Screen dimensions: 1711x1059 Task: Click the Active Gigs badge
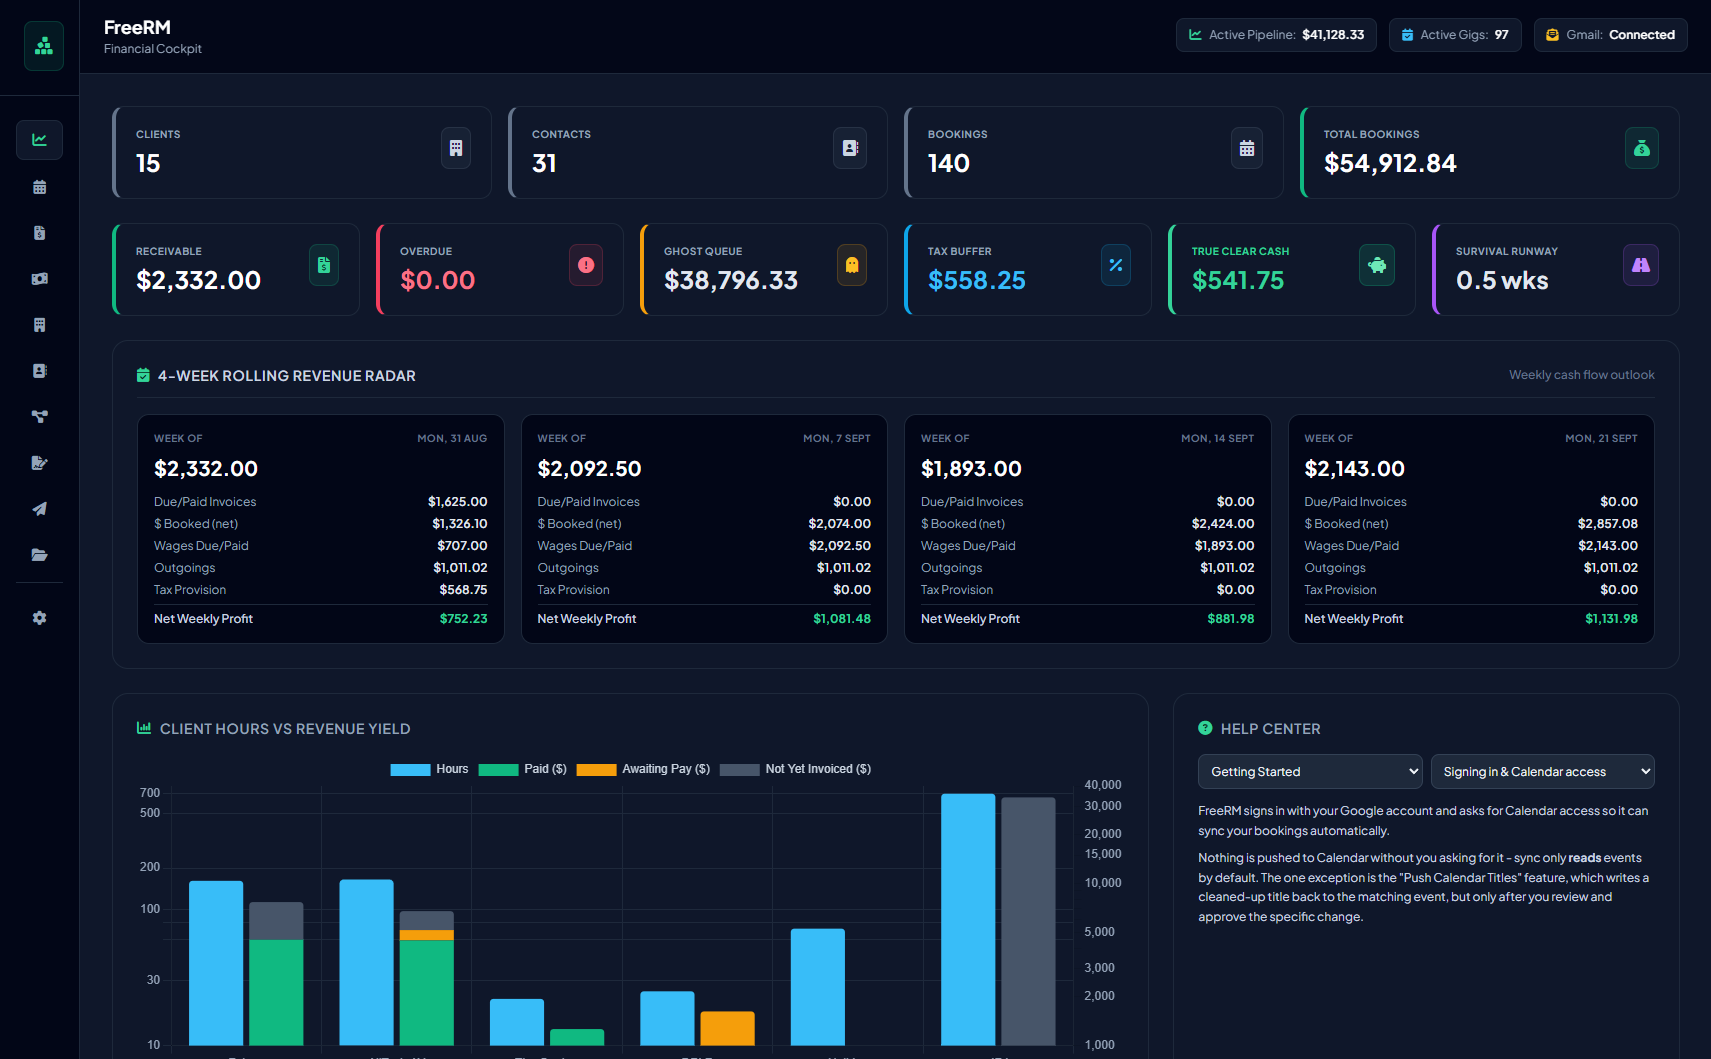(1455, 35)
